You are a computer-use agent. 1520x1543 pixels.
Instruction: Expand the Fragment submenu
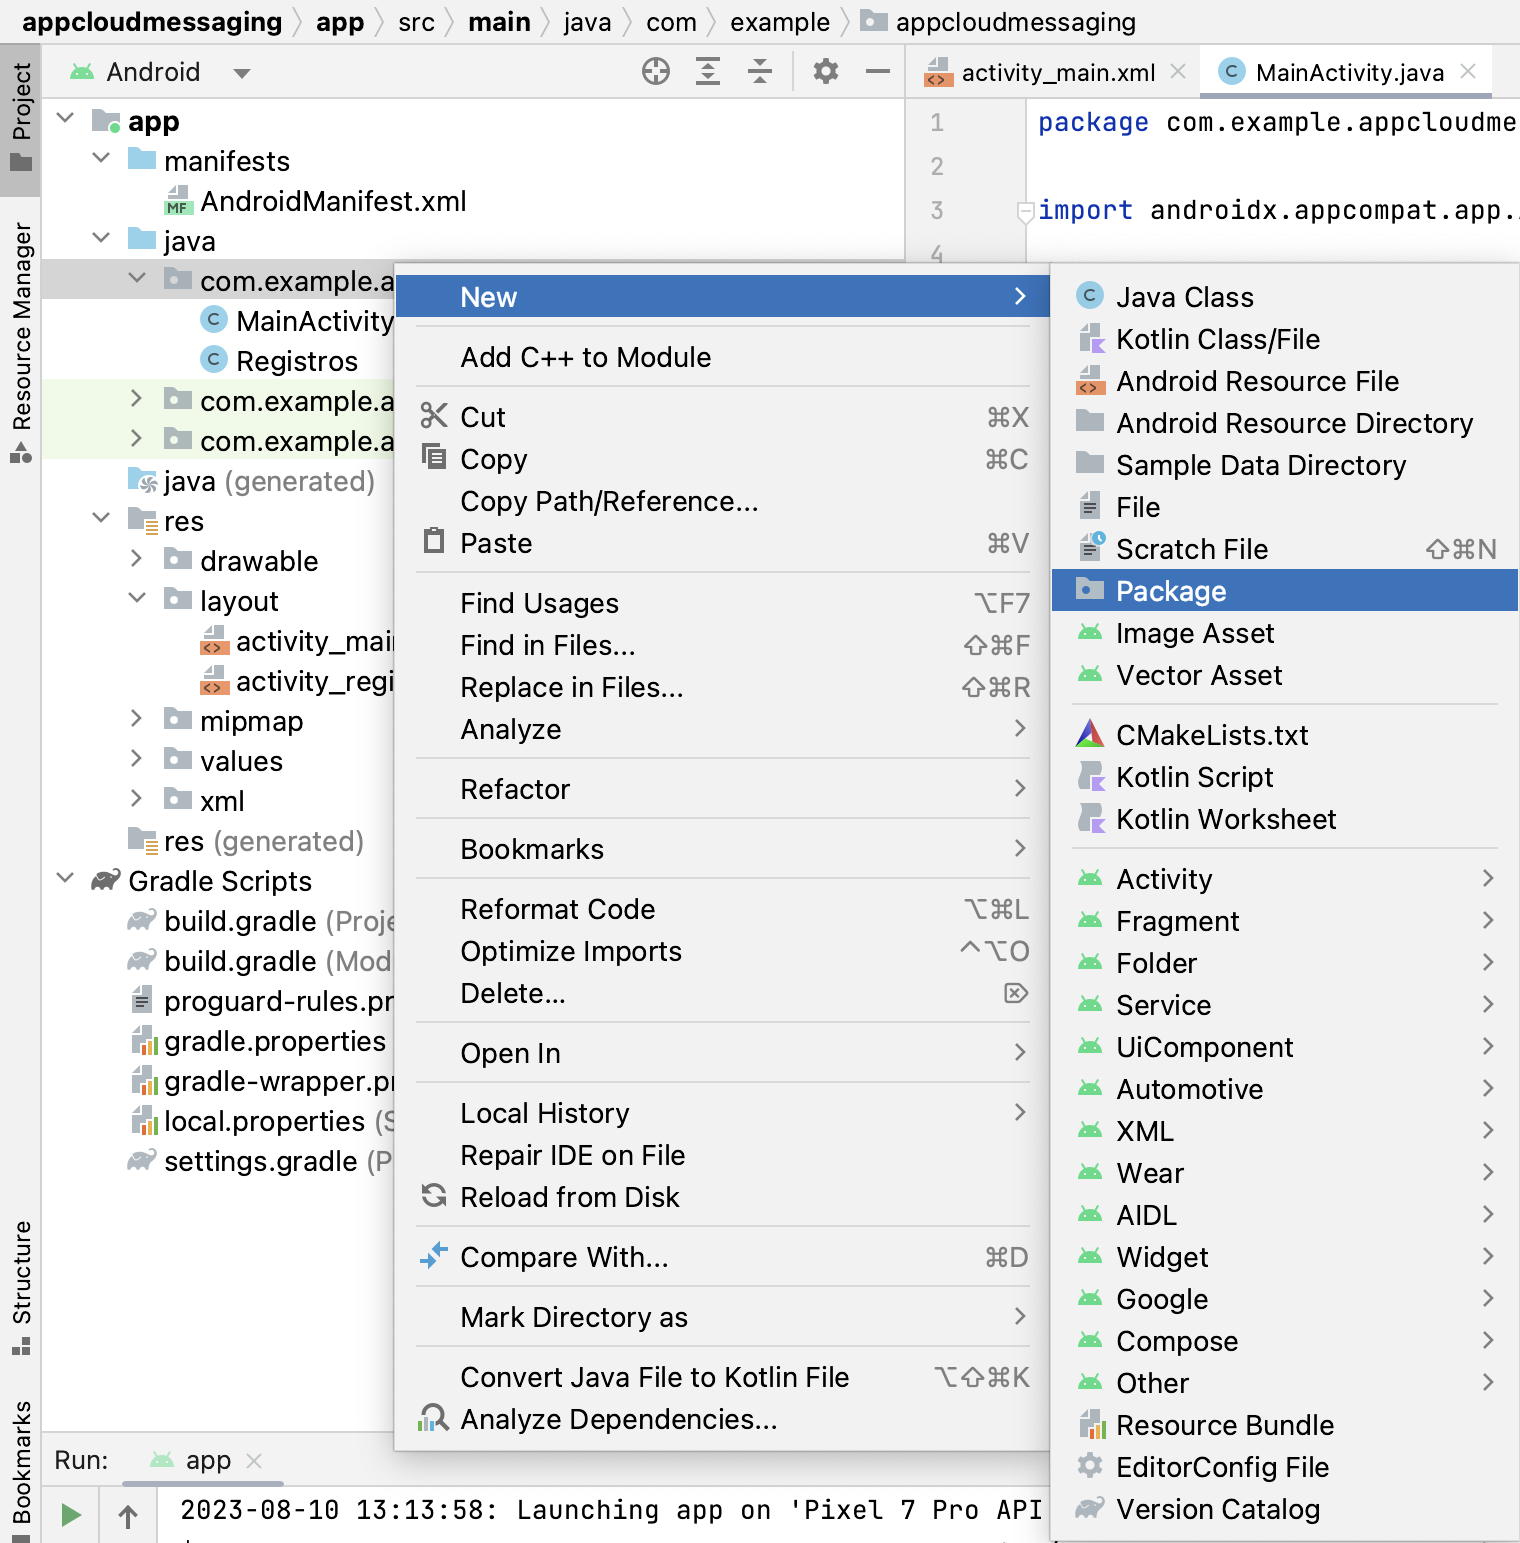(x=1285, y=921)
